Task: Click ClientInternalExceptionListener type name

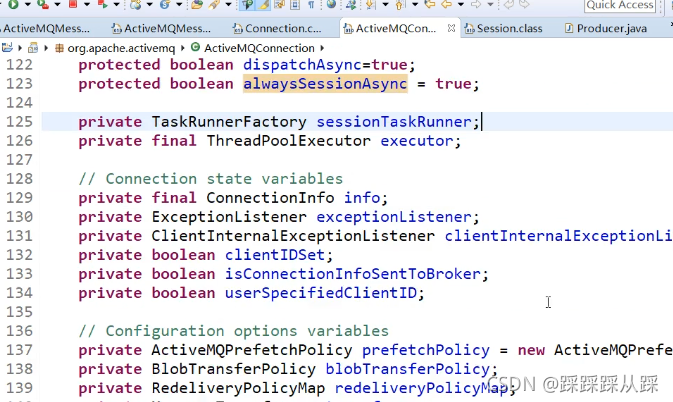Action: (293, 236)
